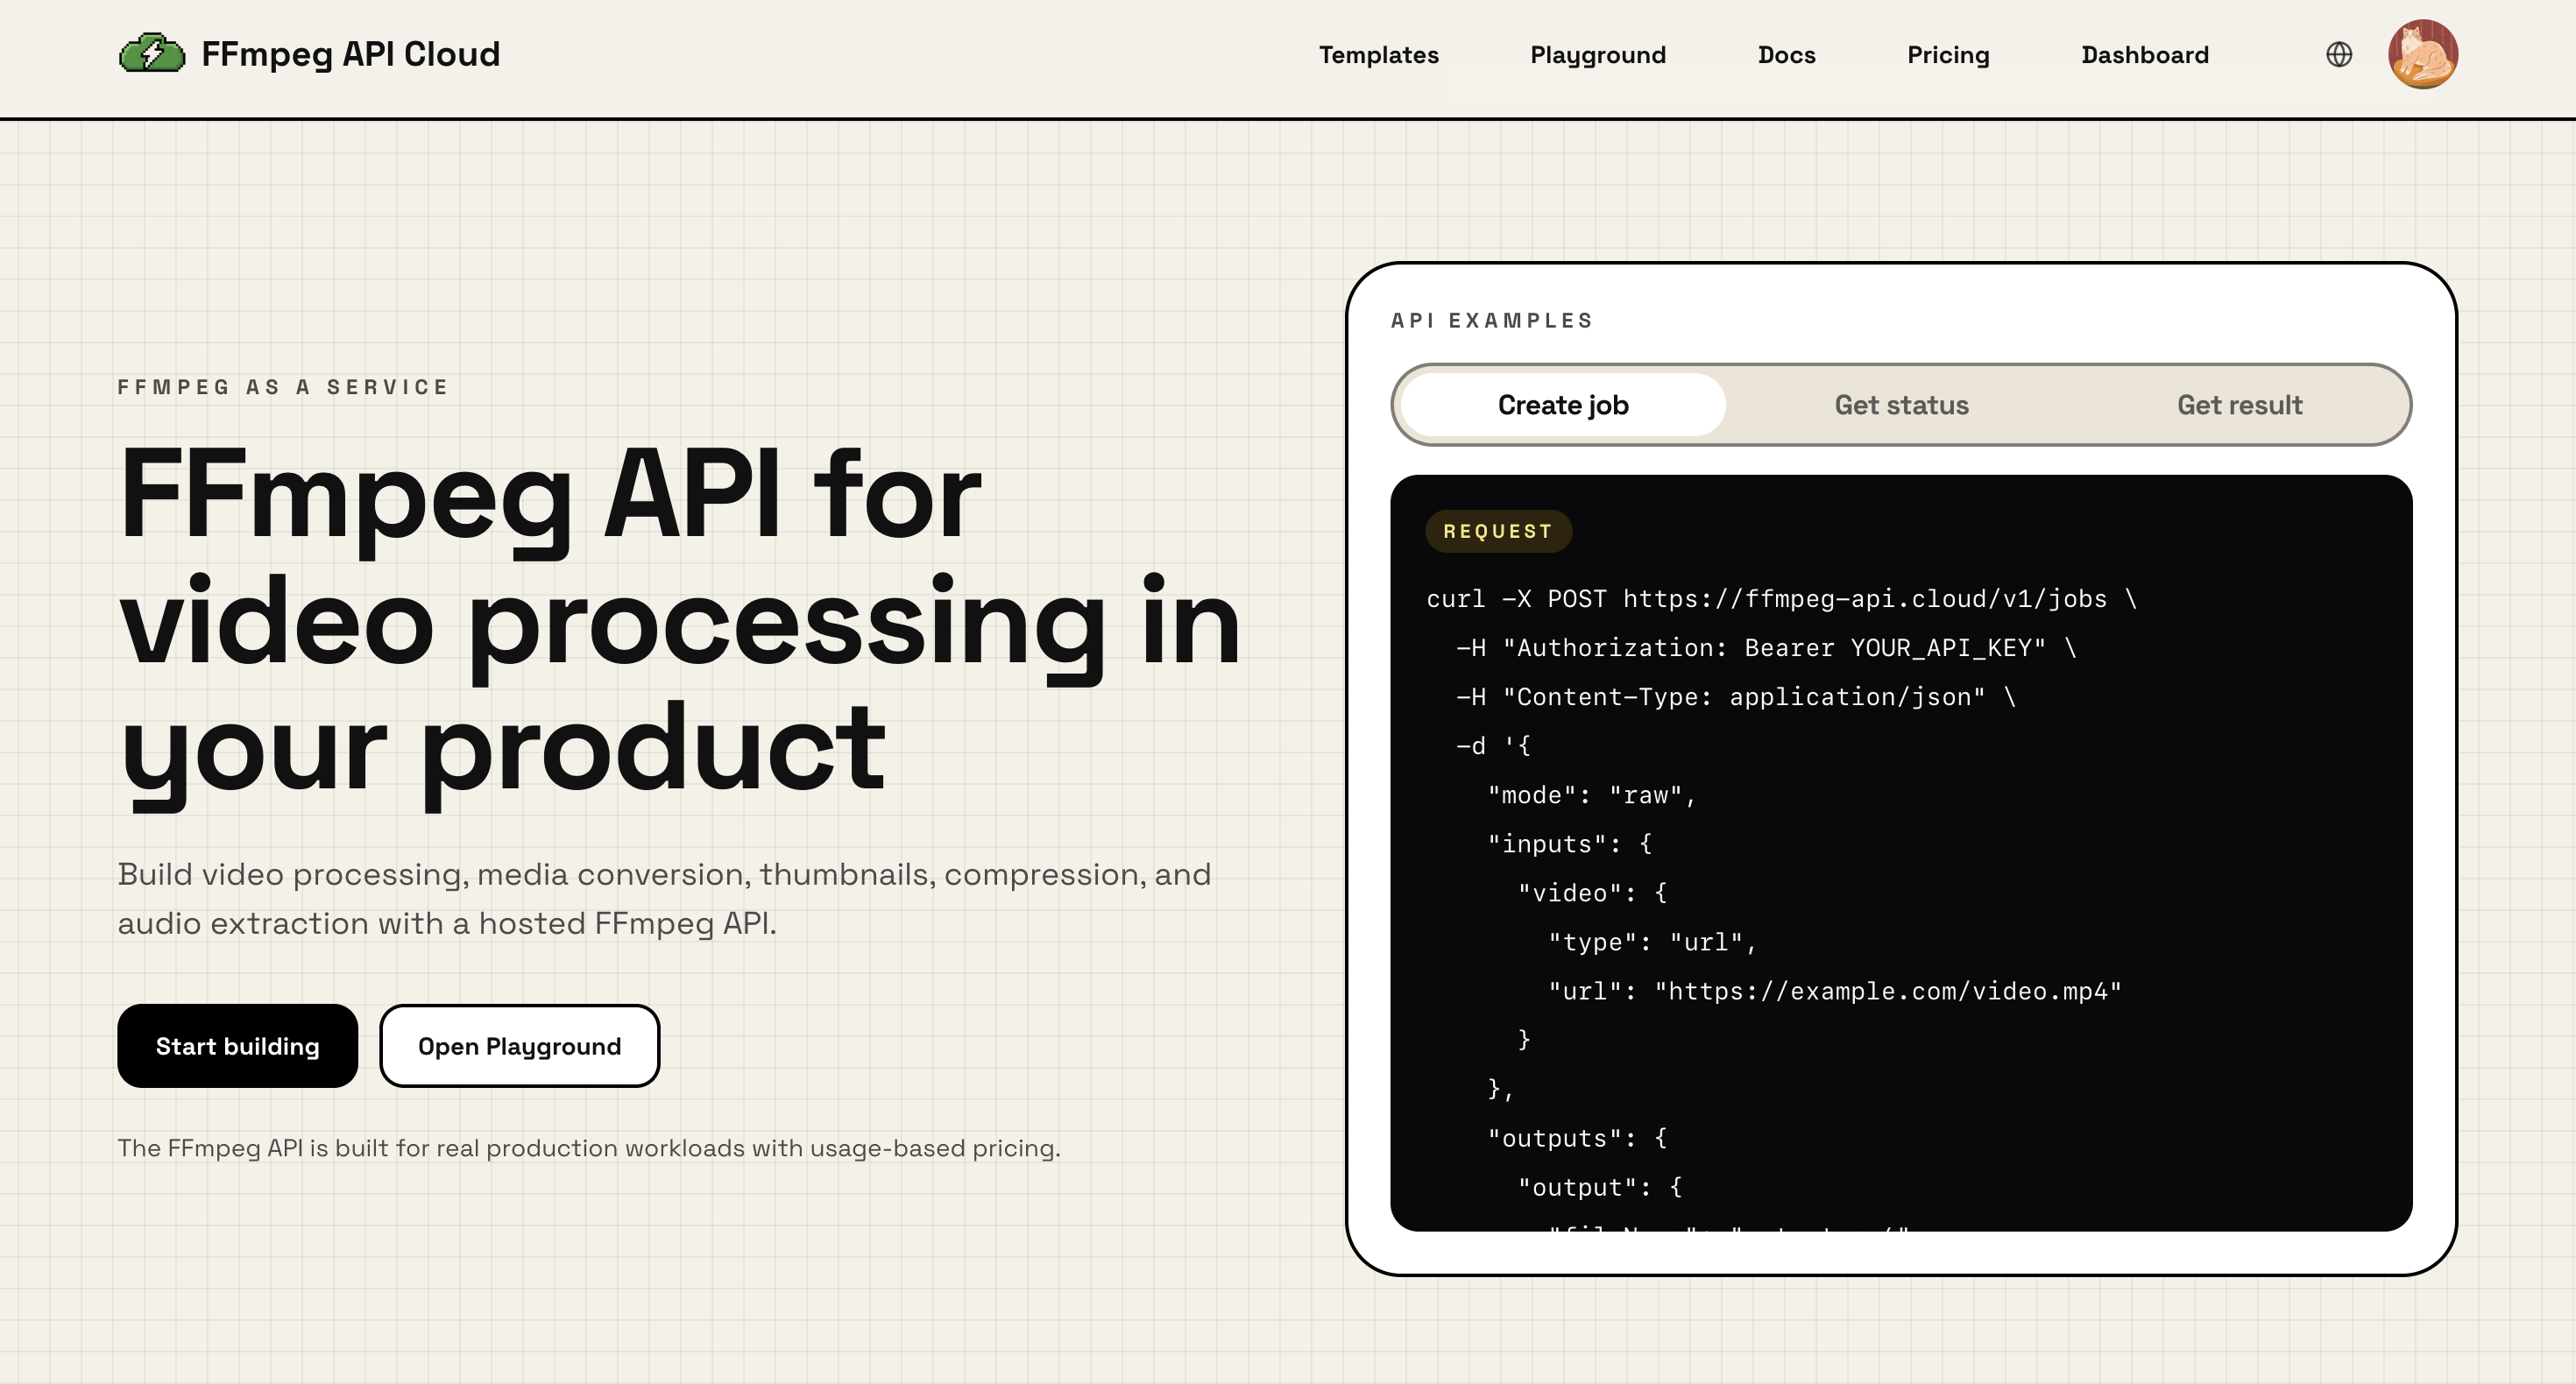Open the Templates menu item
Screen dimensions: 2576x1384
click(x=1378, y=55)
